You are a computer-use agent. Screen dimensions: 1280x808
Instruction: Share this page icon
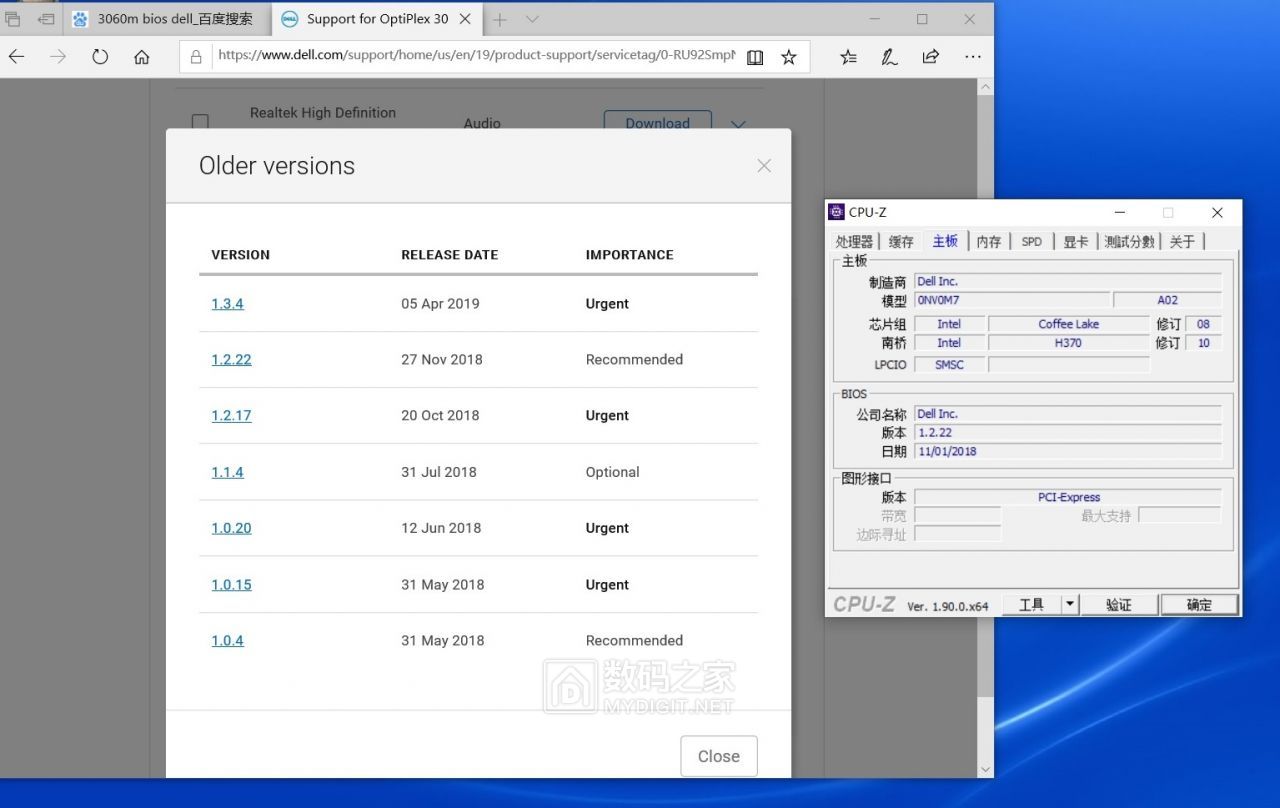931,57
